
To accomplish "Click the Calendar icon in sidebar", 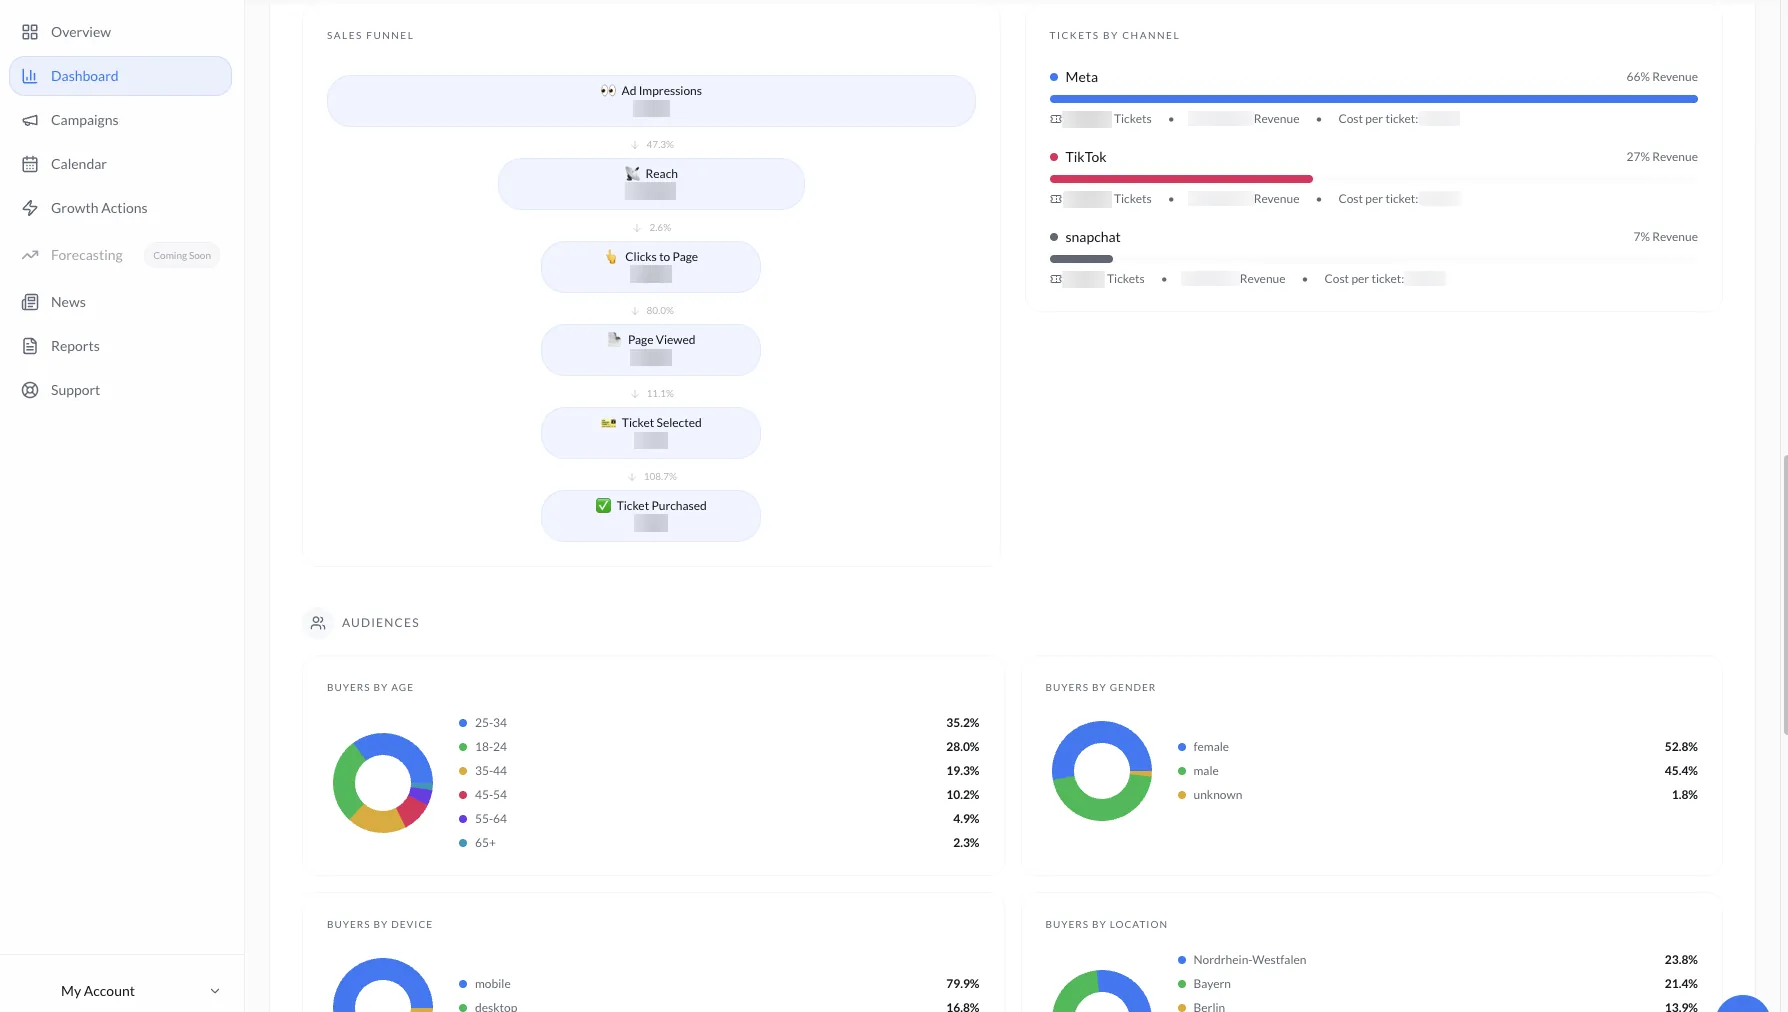I will 30,164.
